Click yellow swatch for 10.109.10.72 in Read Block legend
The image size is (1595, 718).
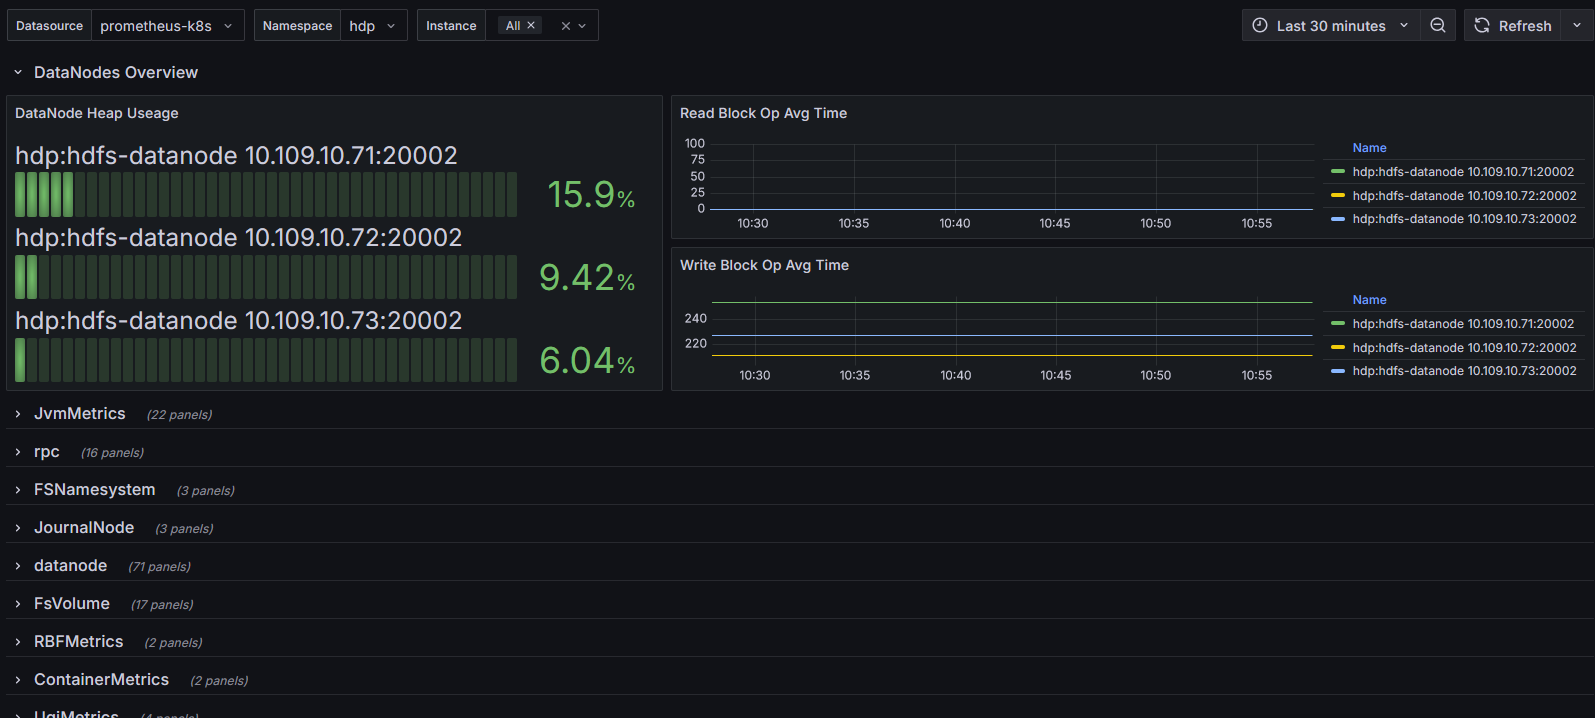[1338, 196]
